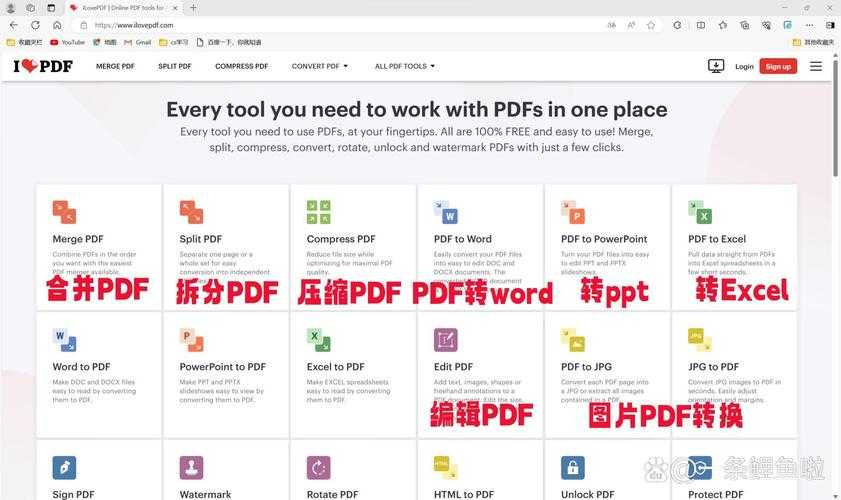841x500 pixels.
Task: Expand the ALL PDF TOOLS dropdown
Action: [404, 66]
